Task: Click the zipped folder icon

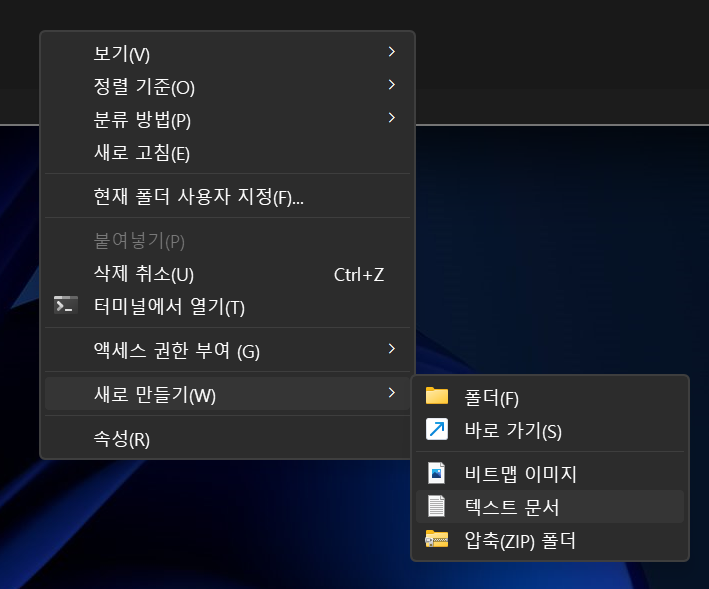Action: click(x=437, y=539)
